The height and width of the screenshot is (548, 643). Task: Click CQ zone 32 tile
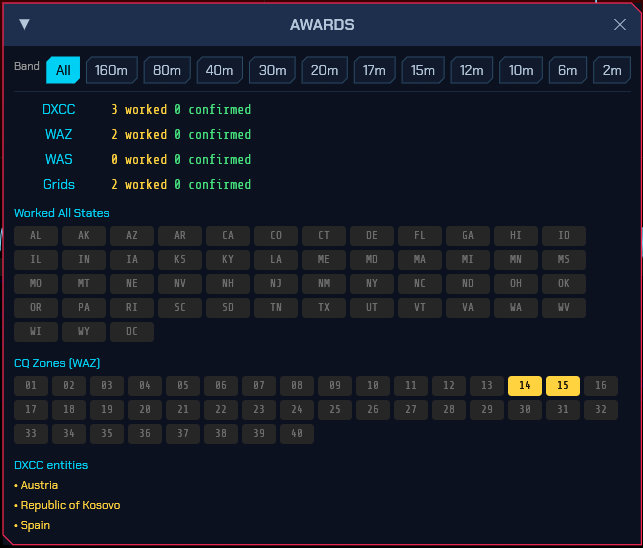point(601,409)
